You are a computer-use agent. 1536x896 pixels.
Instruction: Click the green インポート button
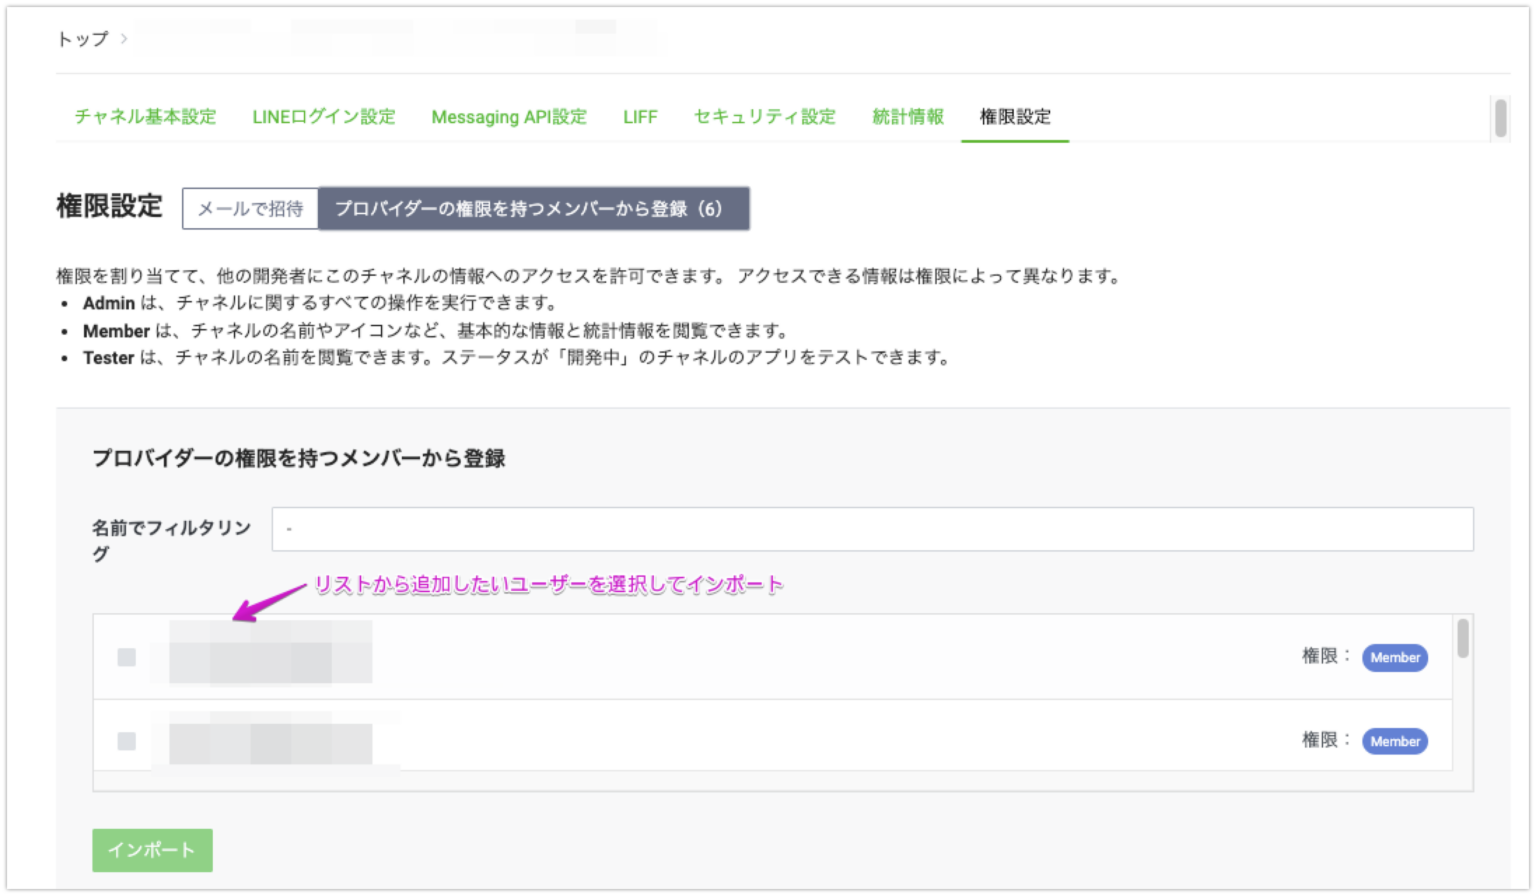coord(151,850)
